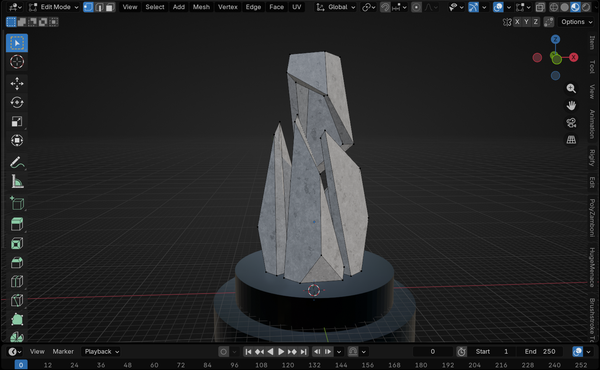This screenshot has height=370, width=600.
Task: Select the Select Box tool
Action: click(x=17, y=43)
